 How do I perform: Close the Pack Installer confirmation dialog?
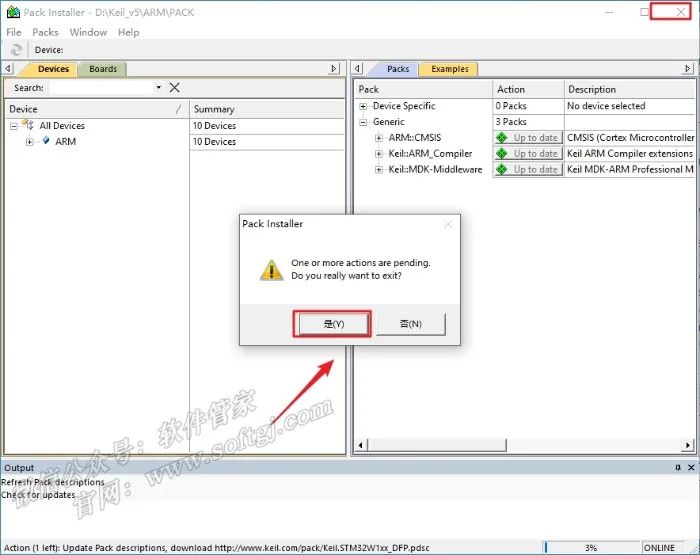[448, 224]
